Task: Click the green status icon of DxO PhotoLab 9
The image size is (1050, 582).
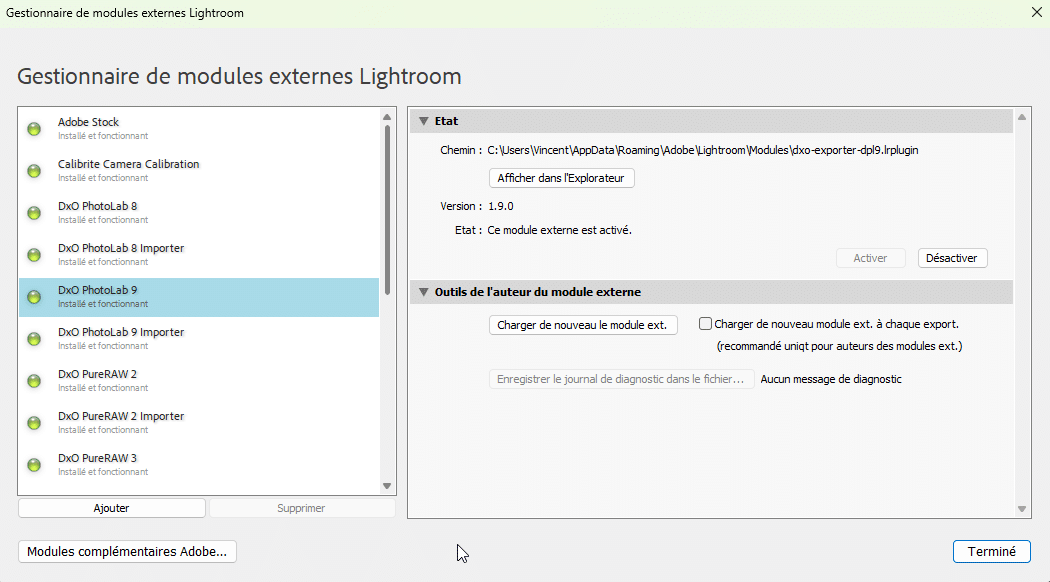Action: click(34, 297)
